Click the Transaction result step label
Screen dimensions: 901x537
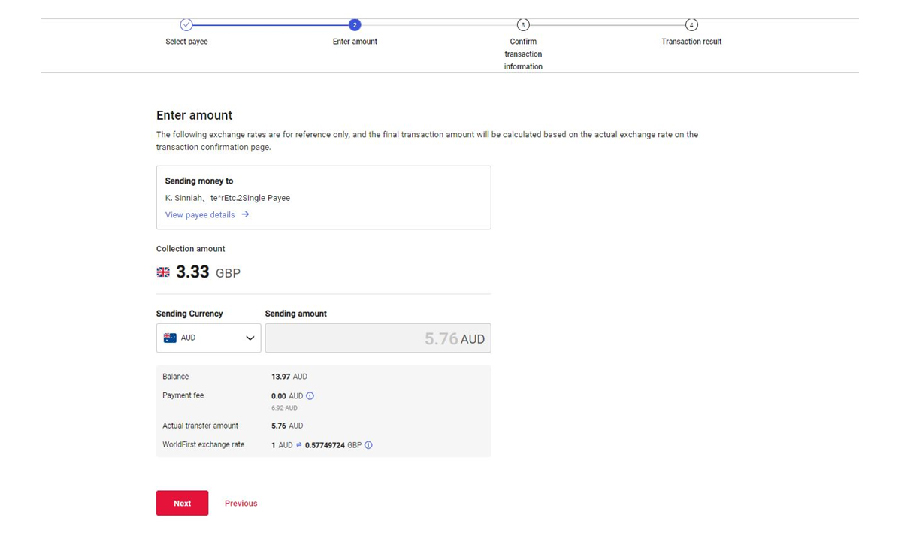click(691, 42)
